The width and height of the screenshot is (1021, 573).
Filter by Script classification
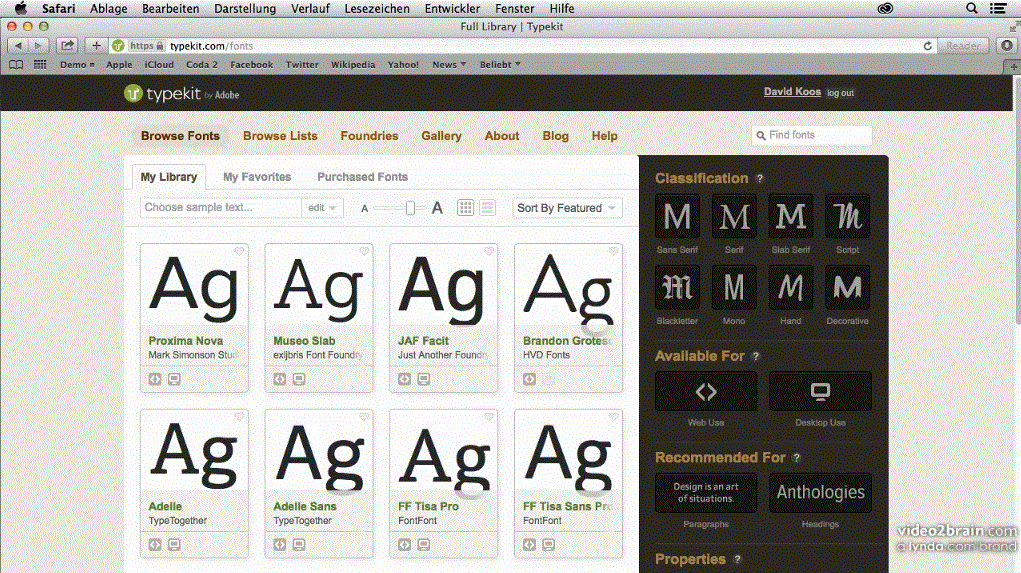(x=847, y=216)
